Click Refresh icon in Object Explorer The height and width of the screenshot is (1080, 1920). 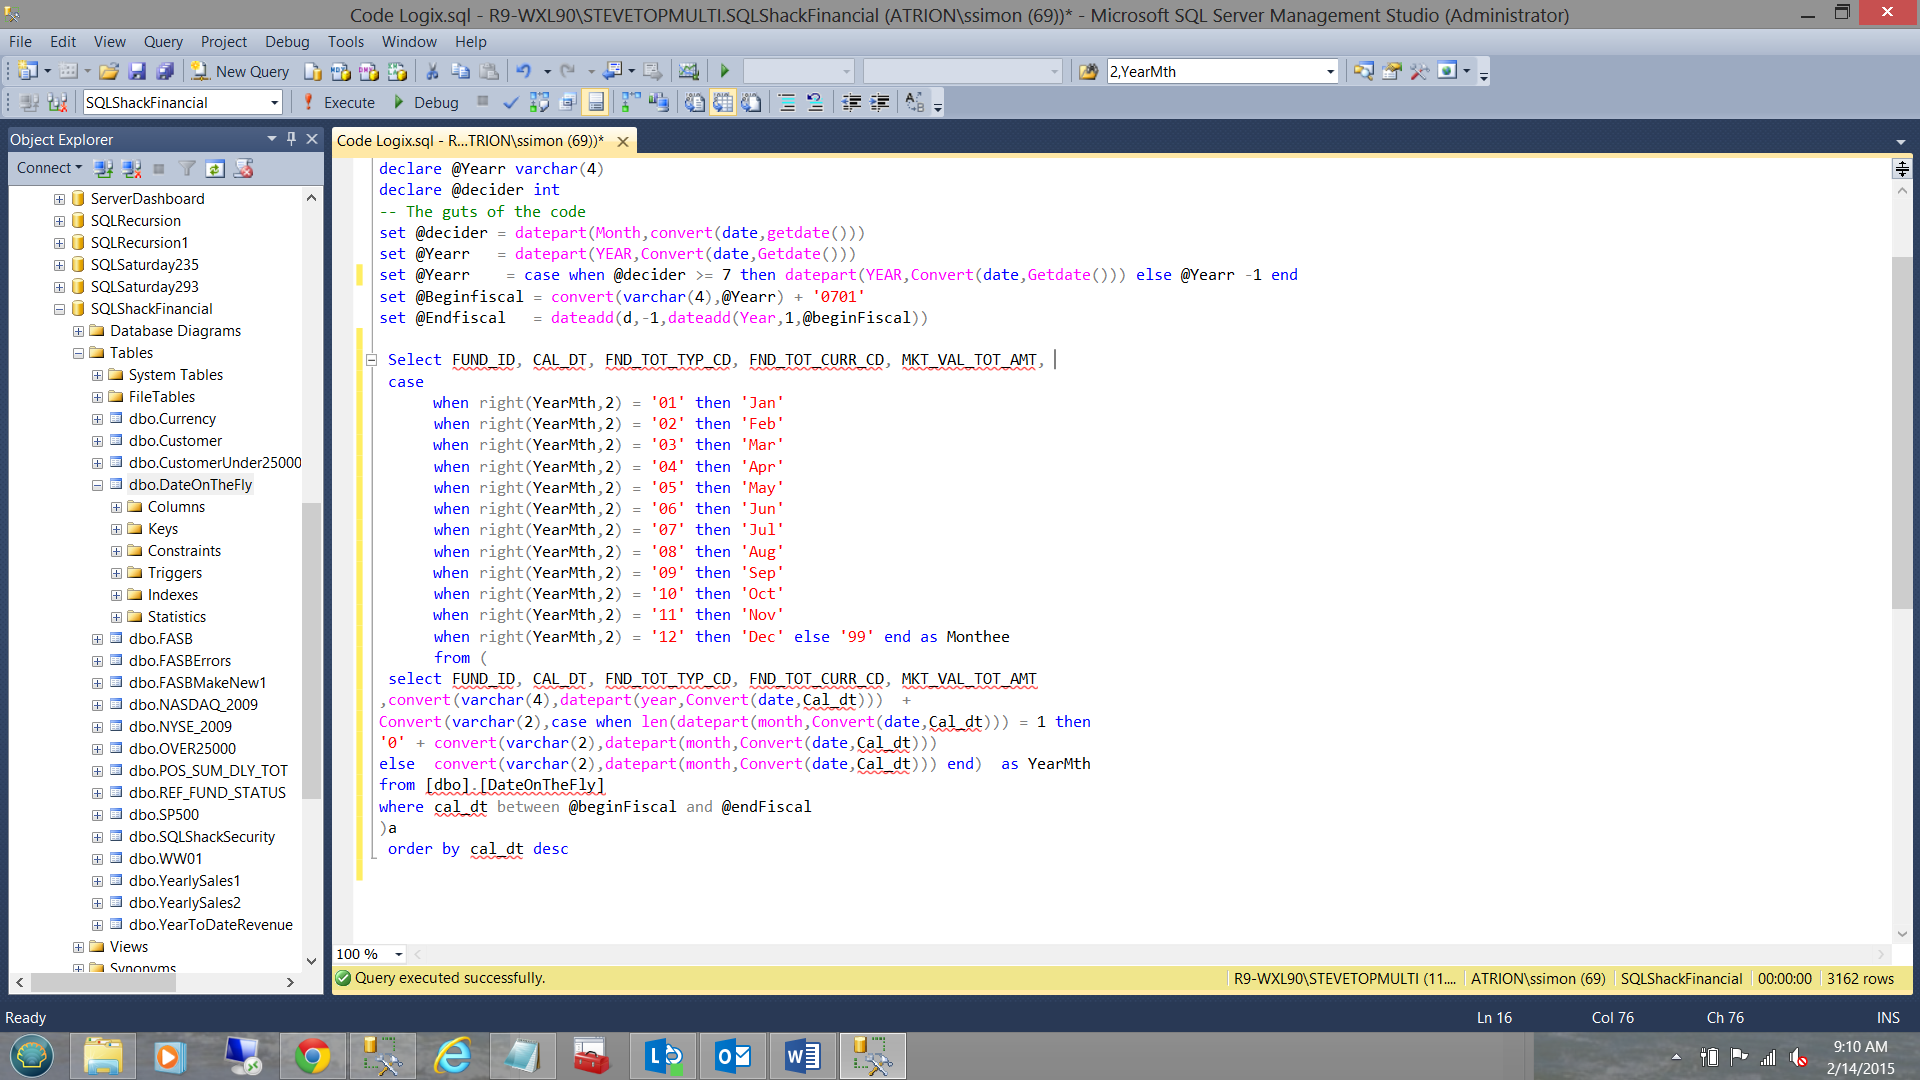pos(215,168)
